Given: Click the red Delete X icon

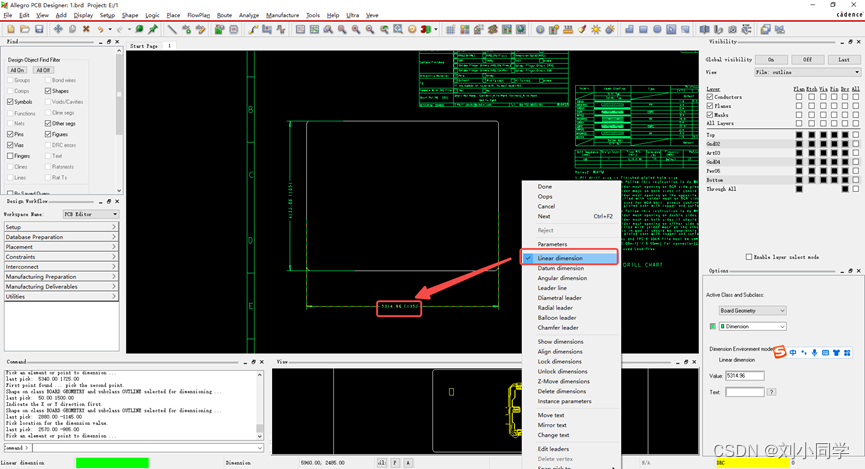Looking at the screenshot, I should click(86, 29).
